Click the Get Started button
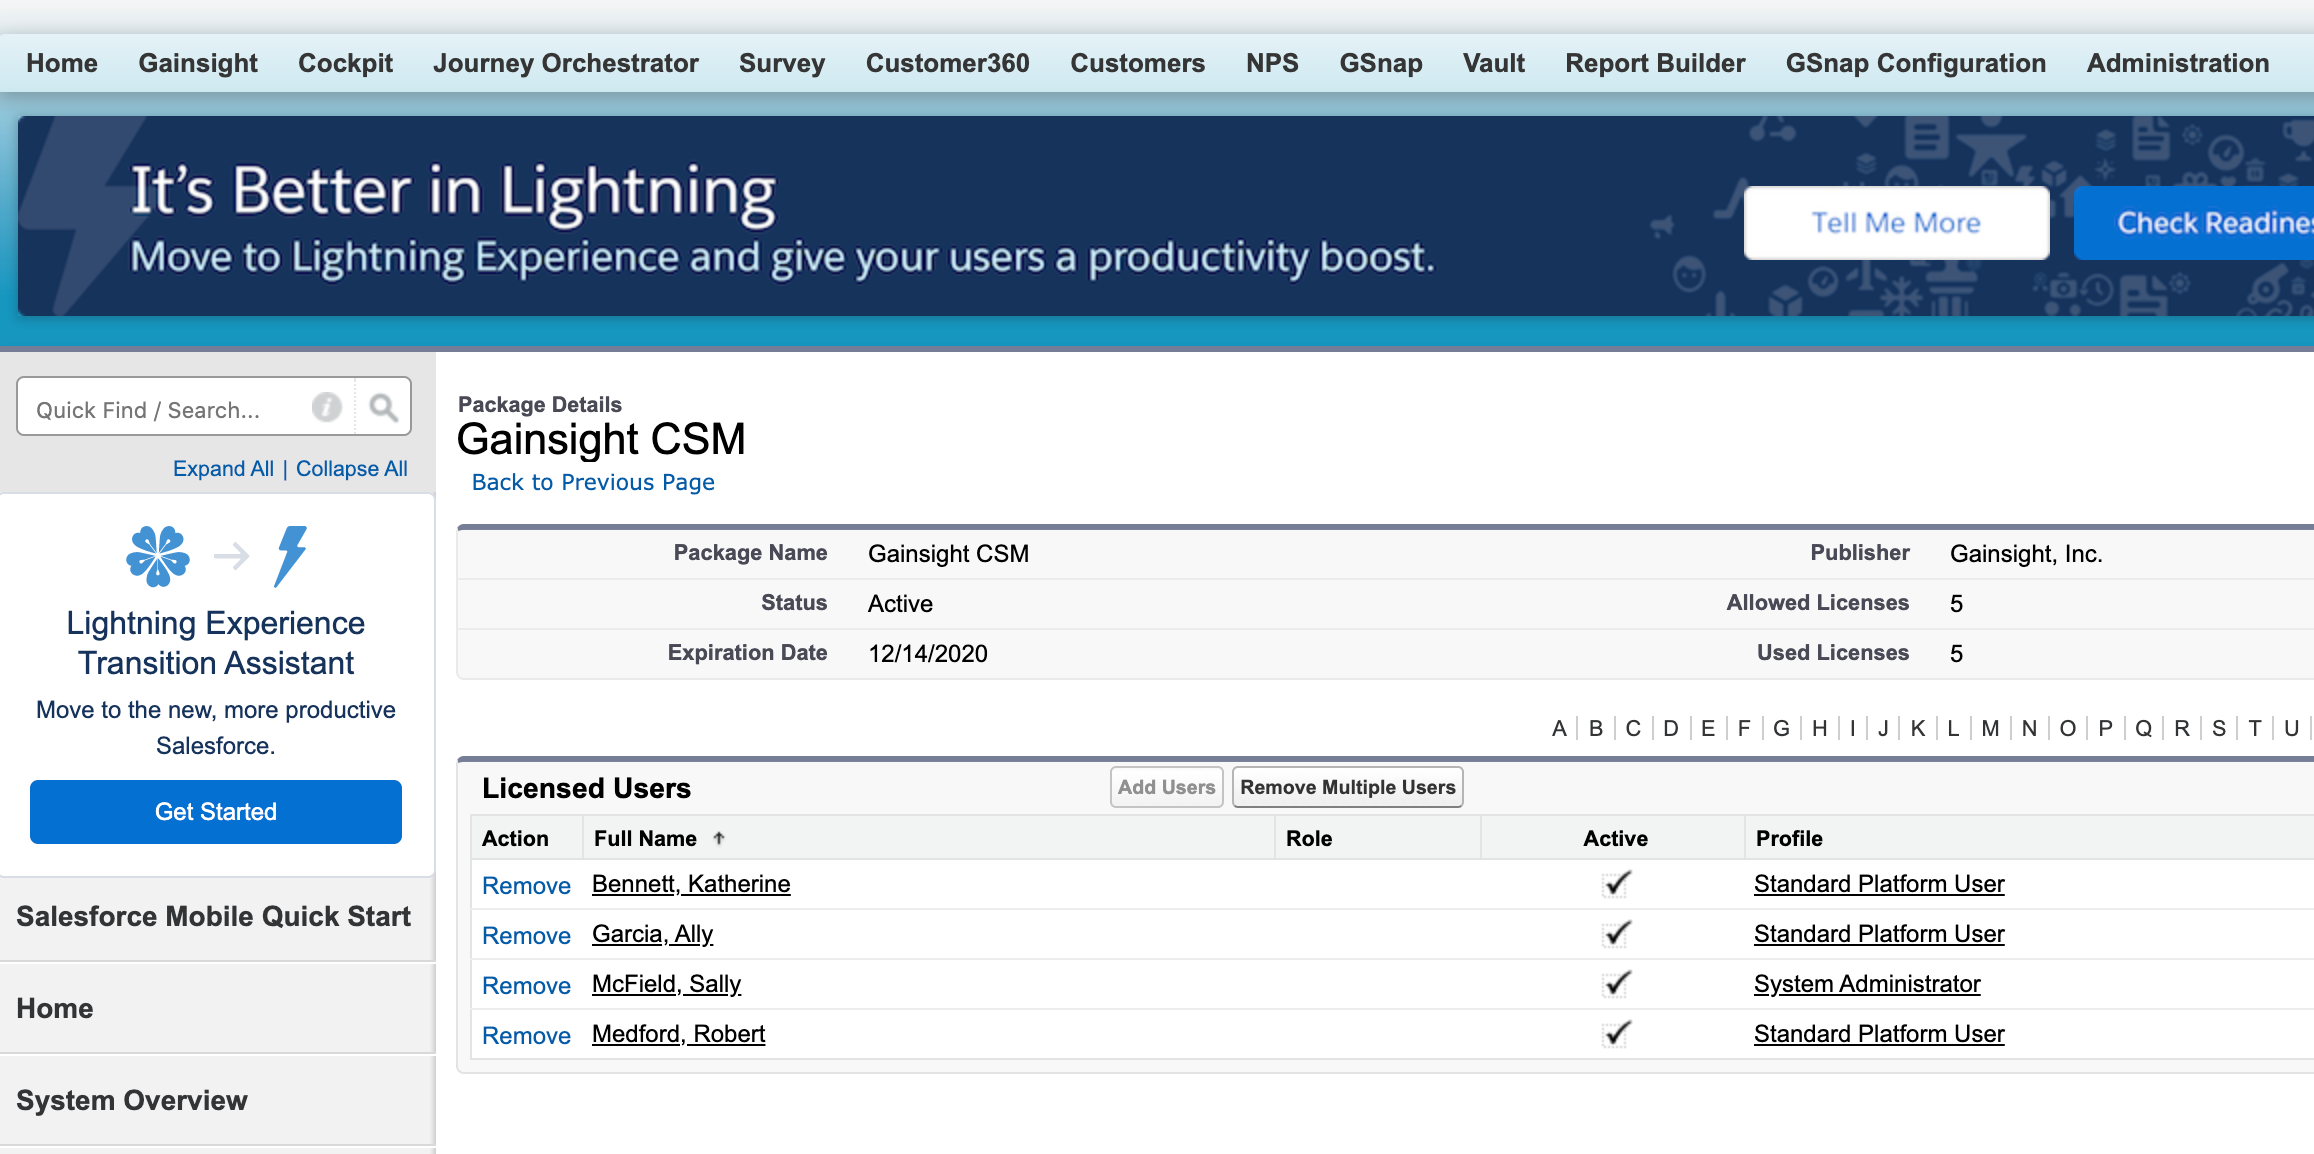This screenshot has height=1154, width=2314. [x=216, y=812]
